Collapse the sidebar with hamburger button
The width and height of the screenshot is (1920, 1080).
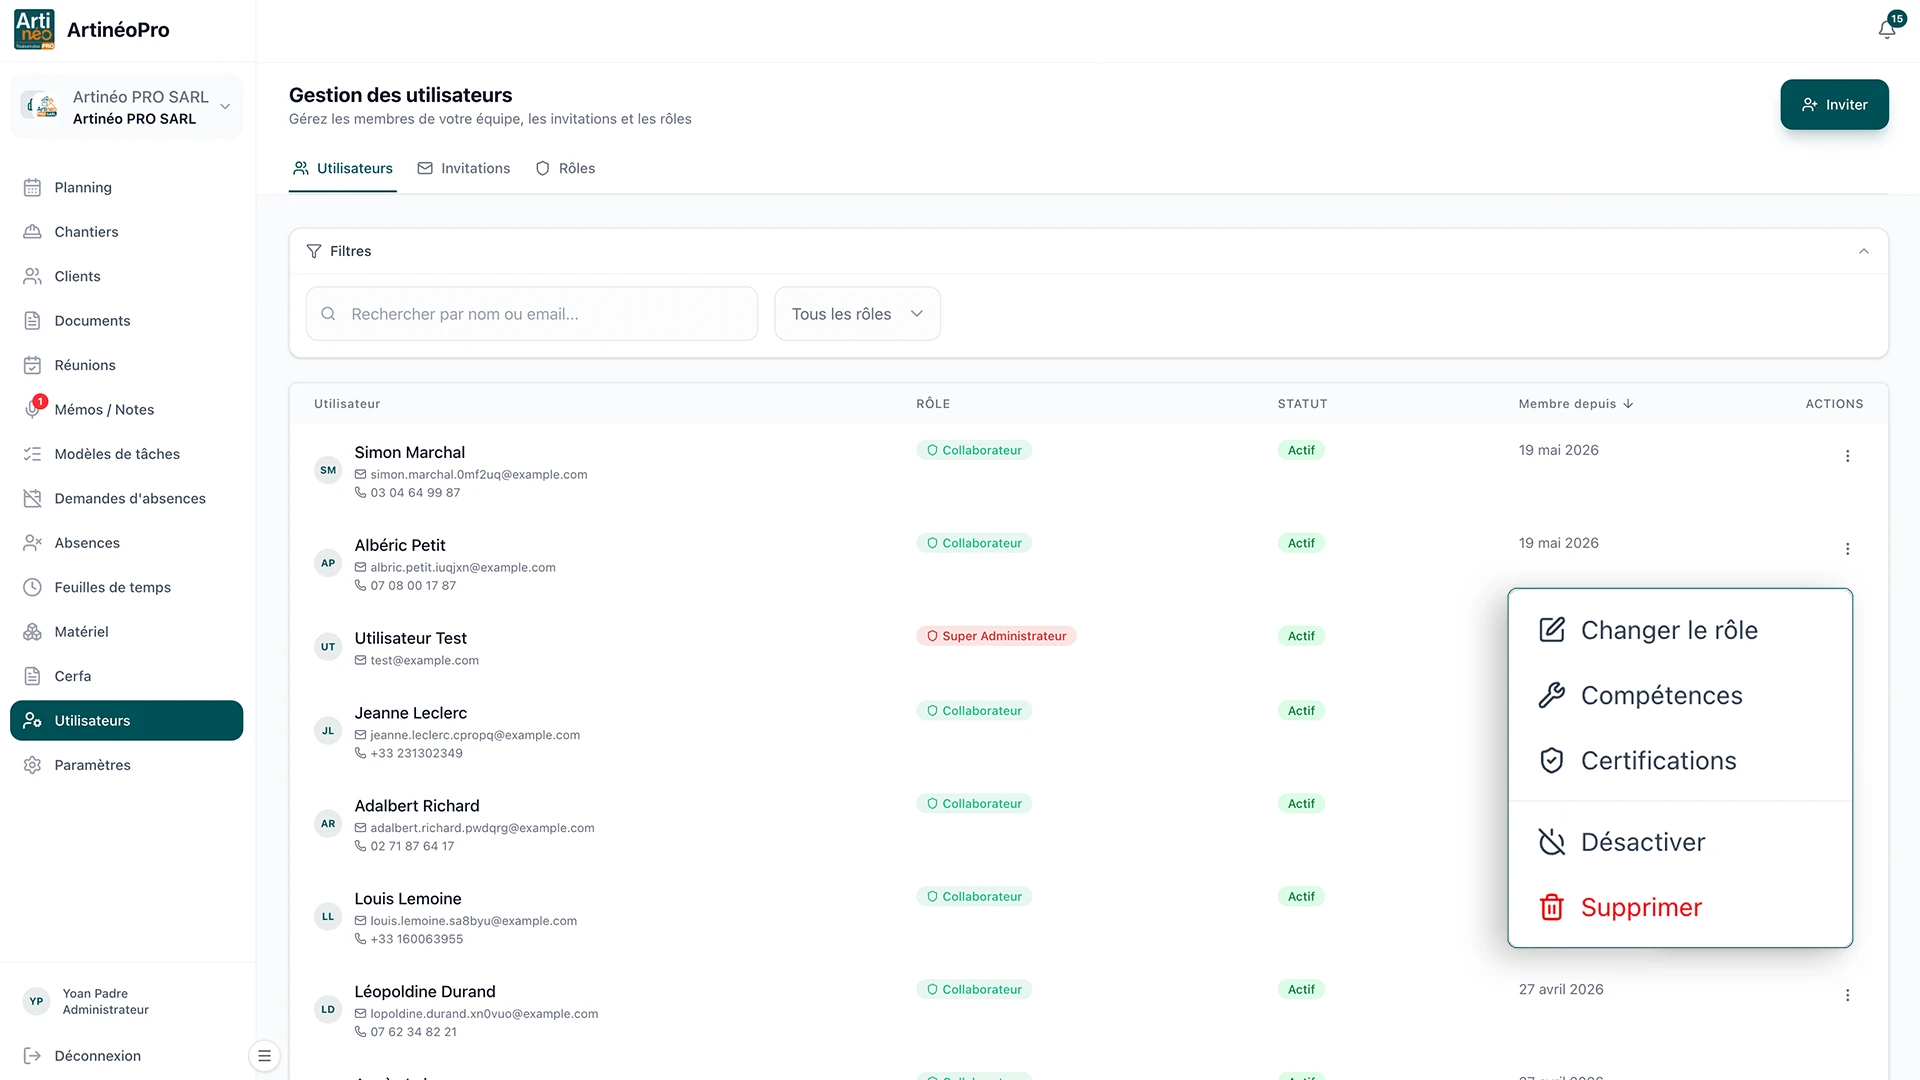point(264,1056)
